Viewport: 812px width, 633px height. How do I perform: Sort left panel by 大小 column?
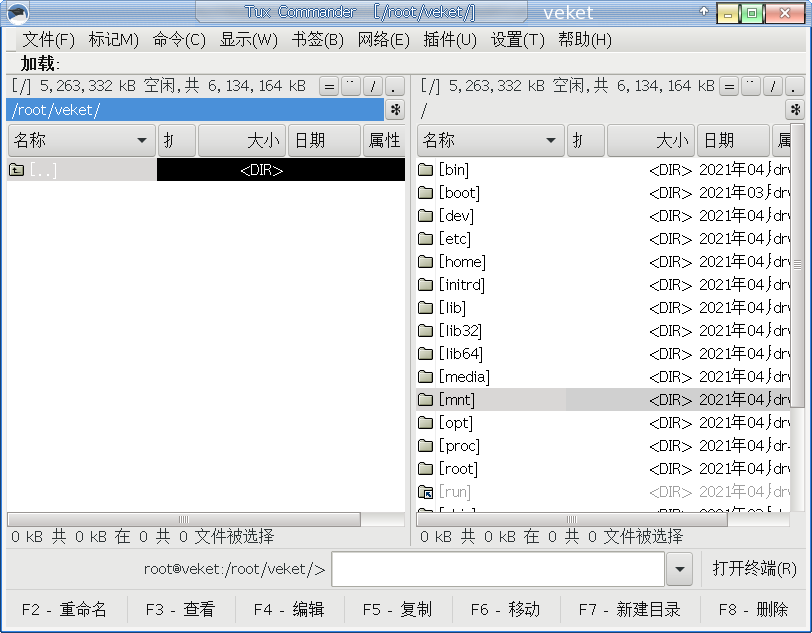coord(242,140)
